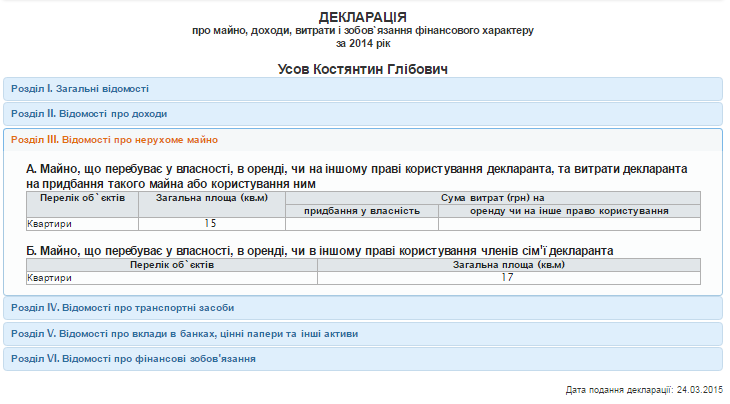Viewport: 730px width, 404px height.
Task: Select area value 17 in table Б
Action: tap(509, 278)
